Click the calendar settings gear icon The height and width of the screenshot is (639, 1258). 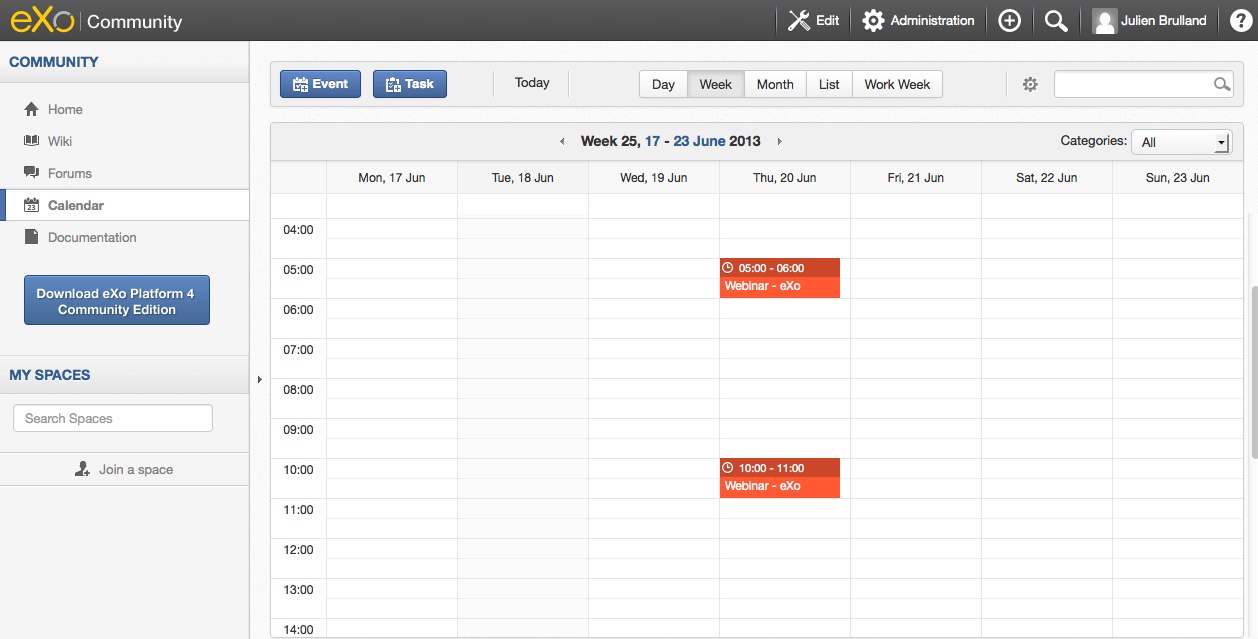pyautogui.click(x=1030, y=85)
